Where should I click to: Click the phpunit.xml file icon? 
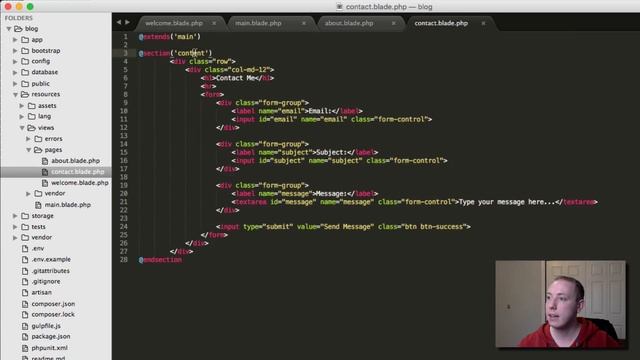pos(25,348)
